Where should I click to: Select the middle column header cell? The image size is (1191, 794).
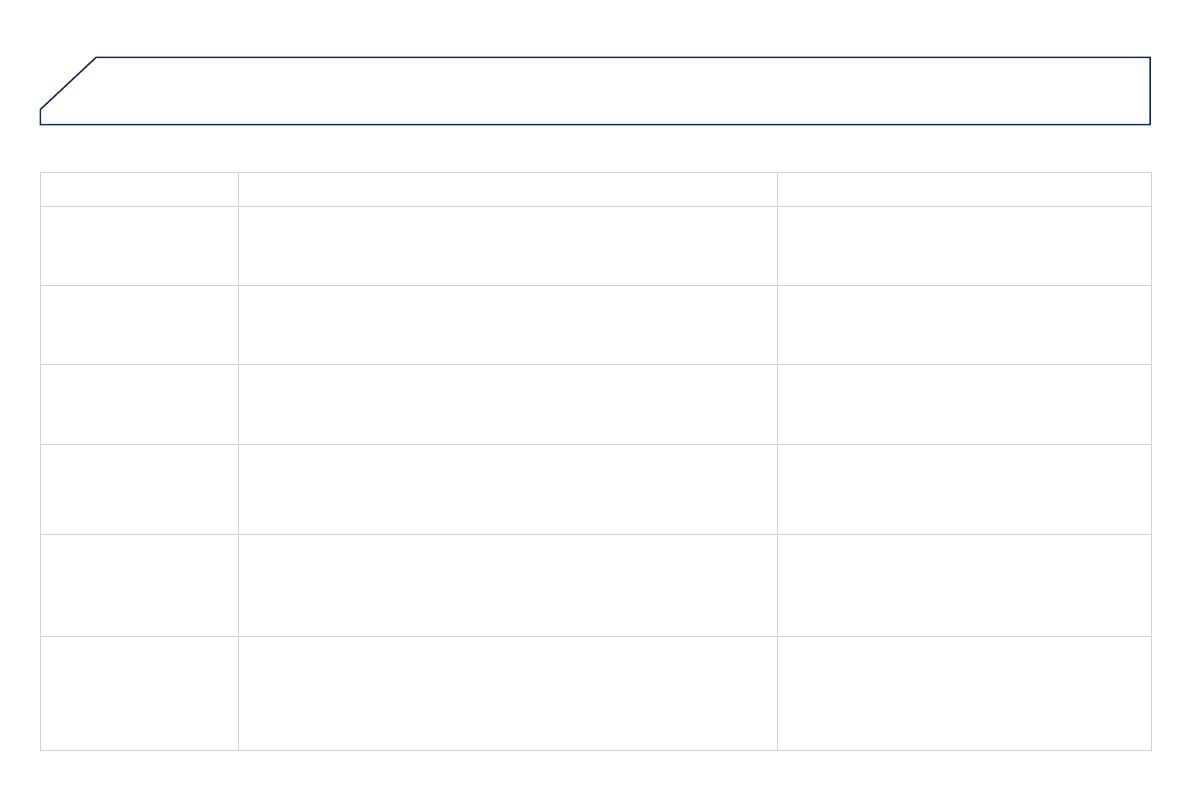(507, 189)
